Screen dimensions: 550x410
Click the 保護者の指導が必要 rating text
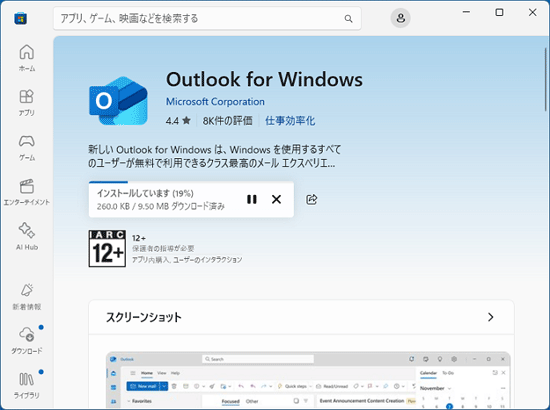pos(163,248)
